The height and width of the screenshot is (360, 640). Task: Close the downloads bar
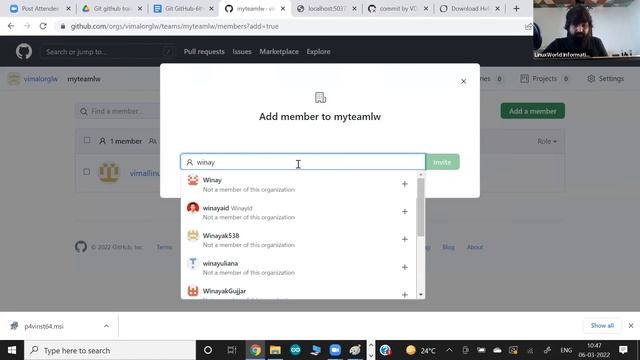pyautogui.click(x=631, y=326)
